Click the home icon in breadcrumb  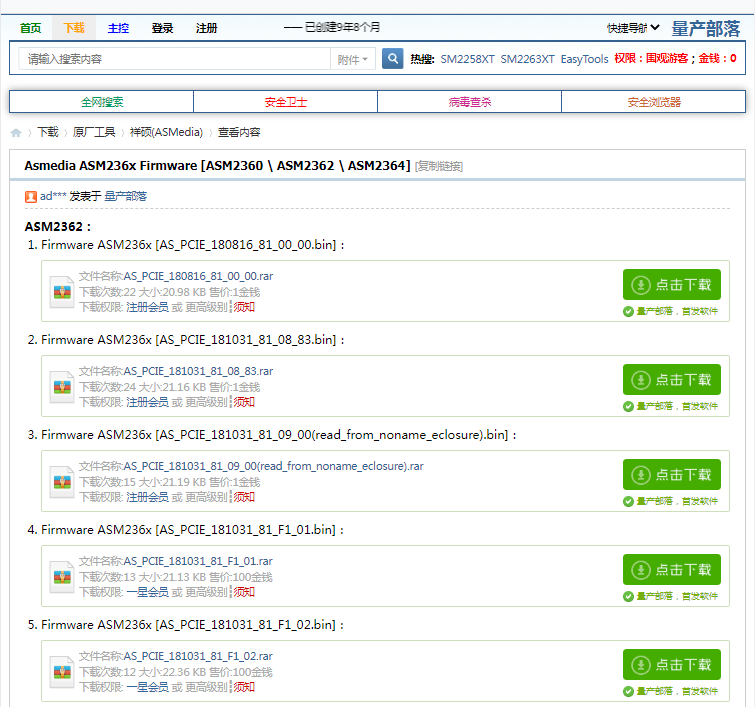(x=16, y=133)
